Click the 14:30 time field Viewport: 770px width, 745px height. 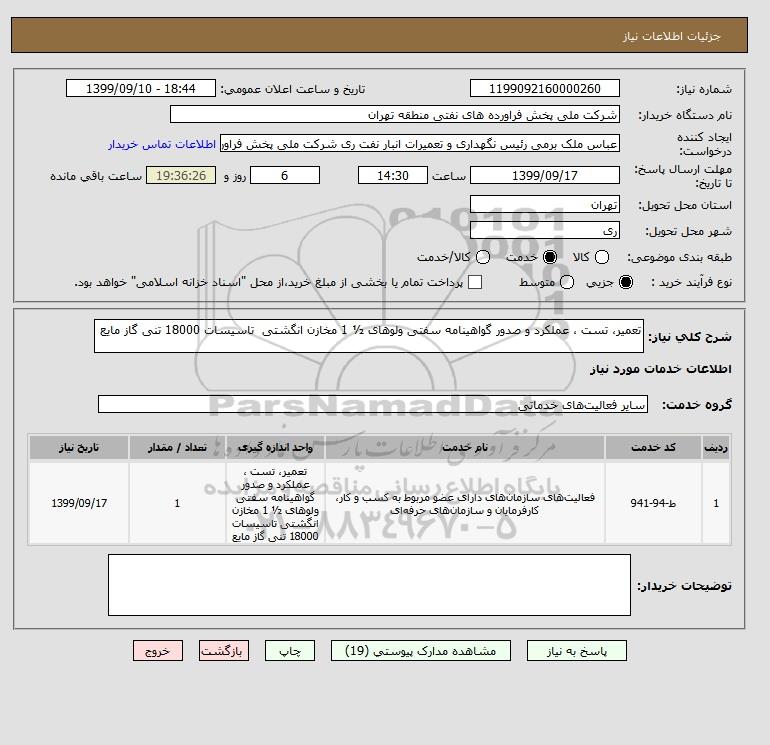[393, 175]
